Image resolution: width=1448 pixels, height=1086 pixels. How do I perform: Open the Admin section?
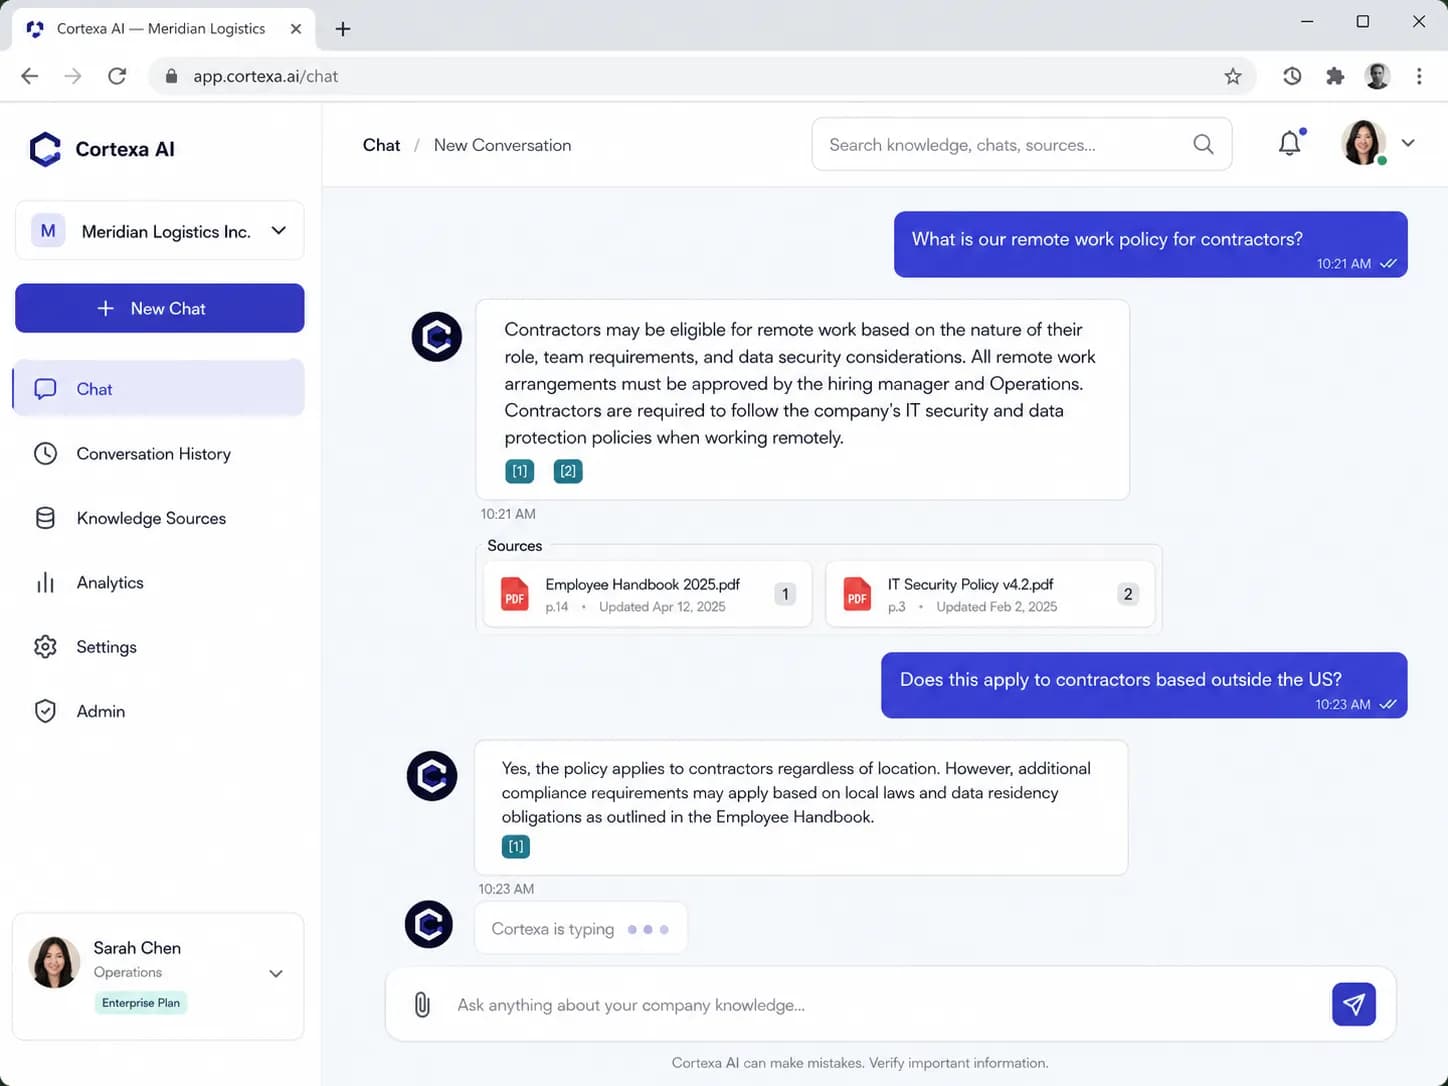(x=159, y=711)
